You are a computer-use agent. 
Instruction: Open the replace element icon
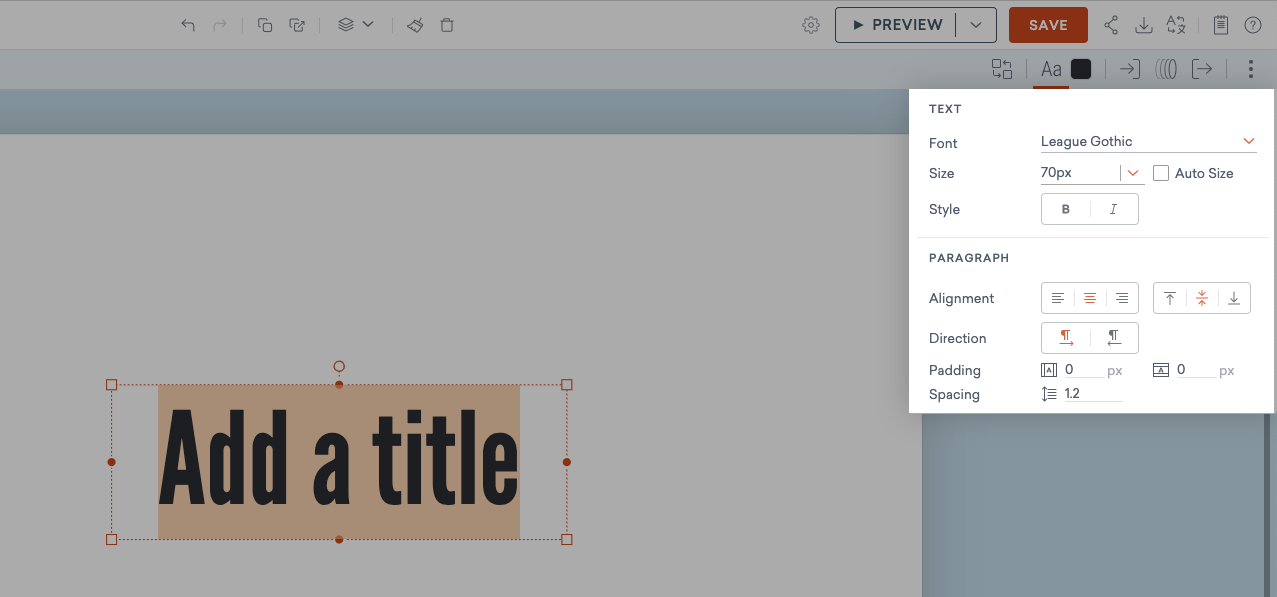click(1001, 68)
